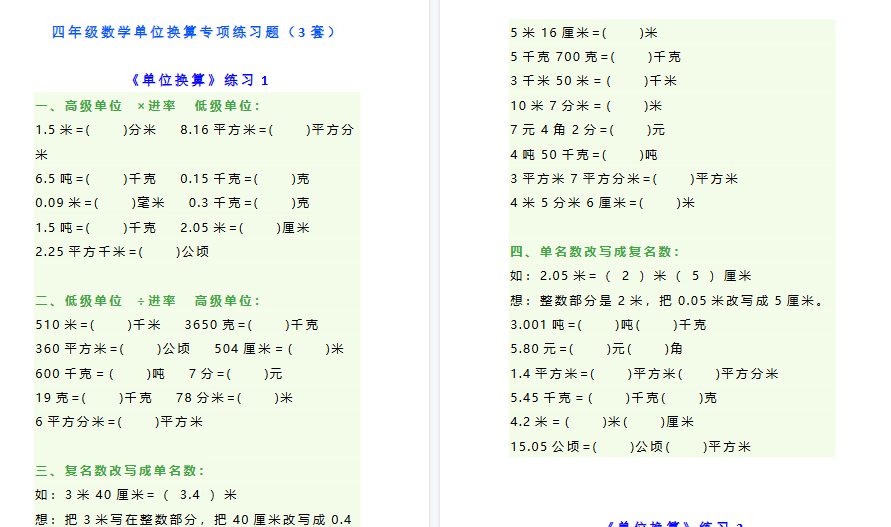Click the blank after 2.25 平方千米=
The image size is (891, 527).
click(x=160, y=252)
